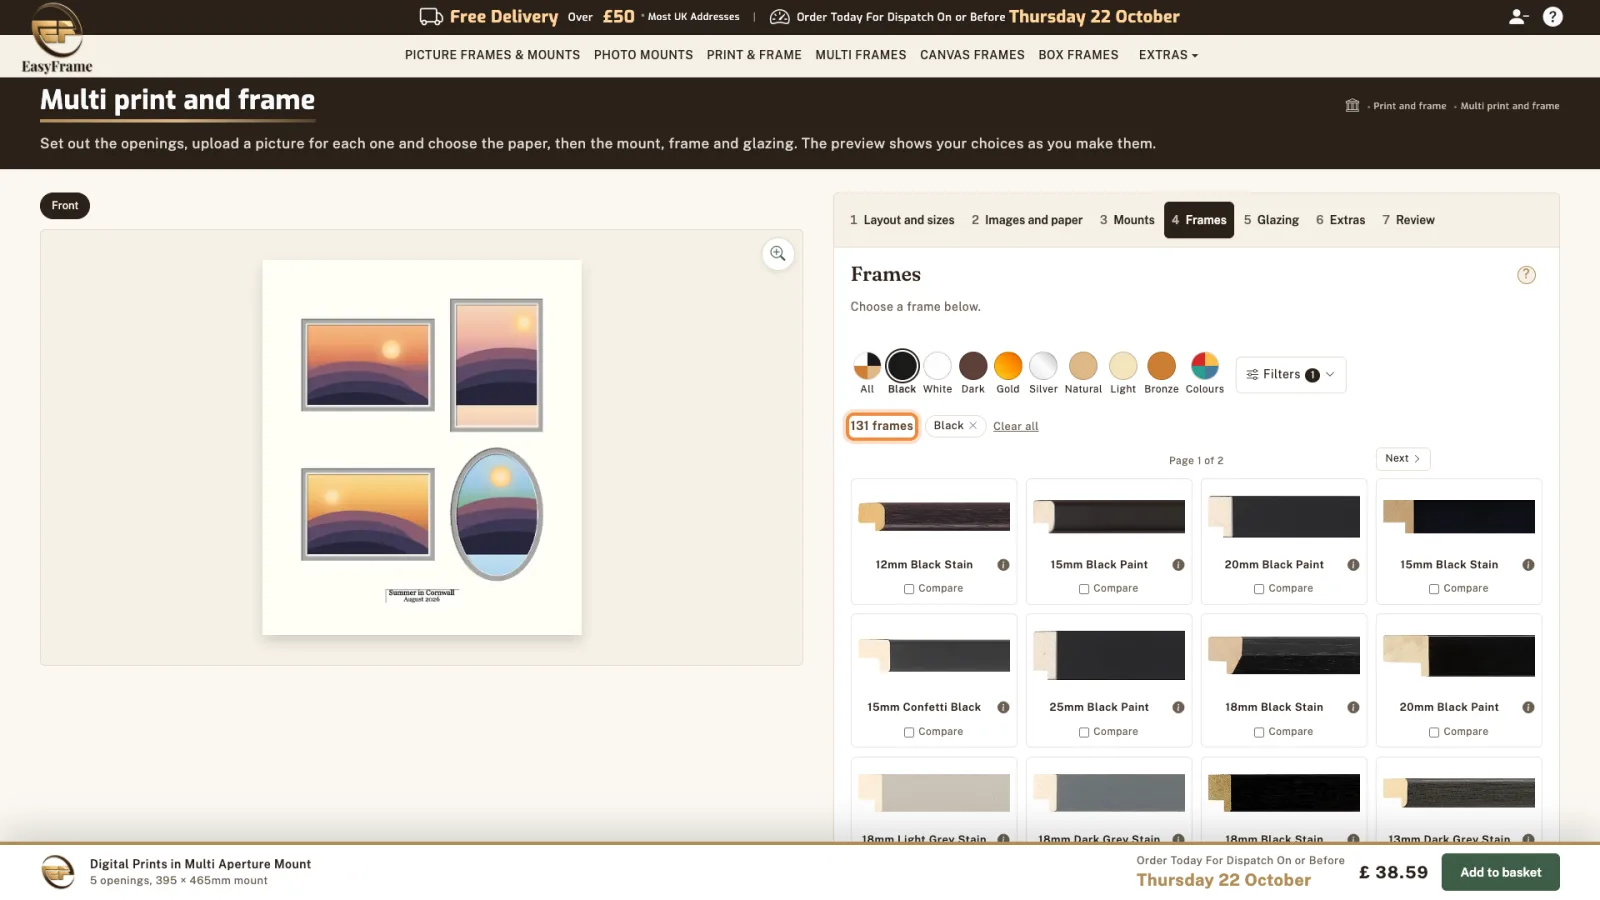Open Picture Frames & Mounts menu
Viewport: 1600px width, 900px height.
(492, 55)
